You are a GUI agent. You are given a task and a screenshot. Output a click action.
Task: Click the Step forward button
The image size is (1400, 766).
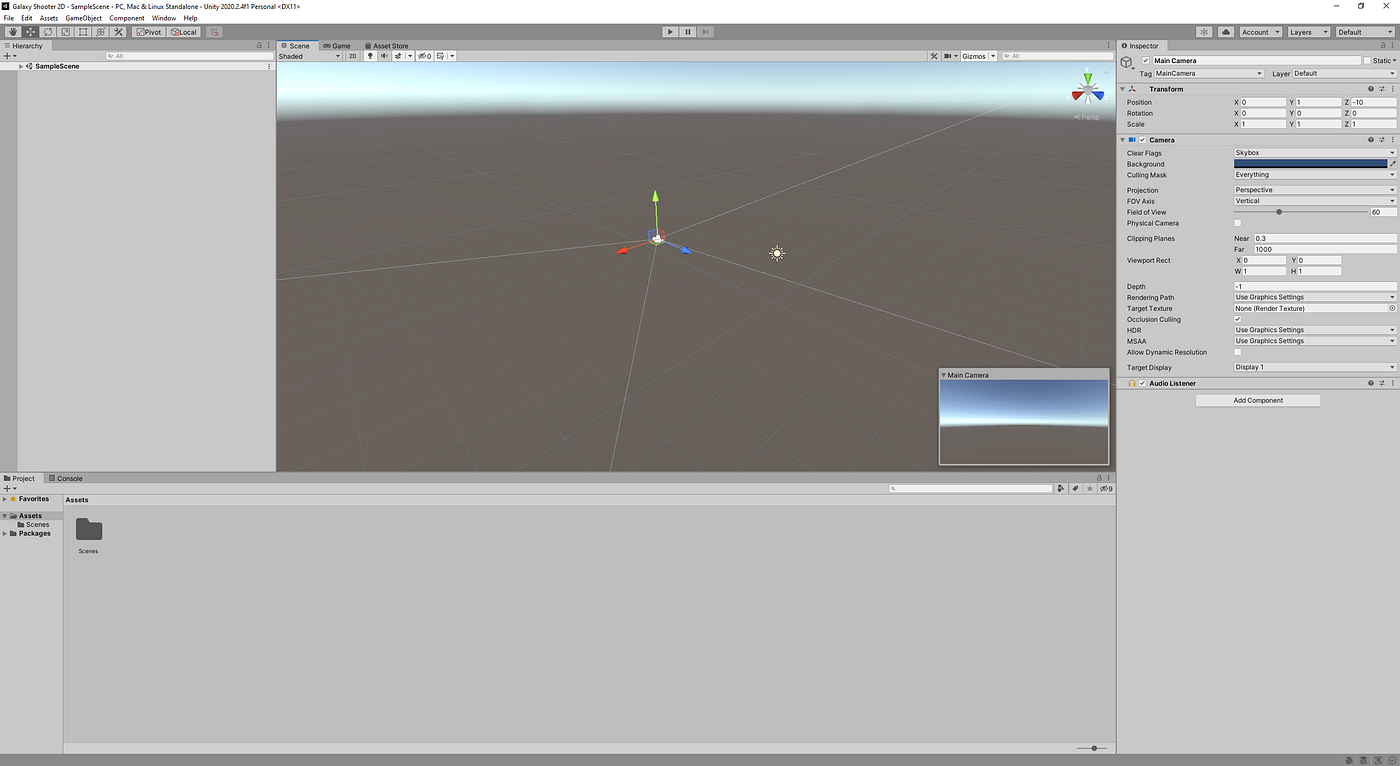click(706, 32)
